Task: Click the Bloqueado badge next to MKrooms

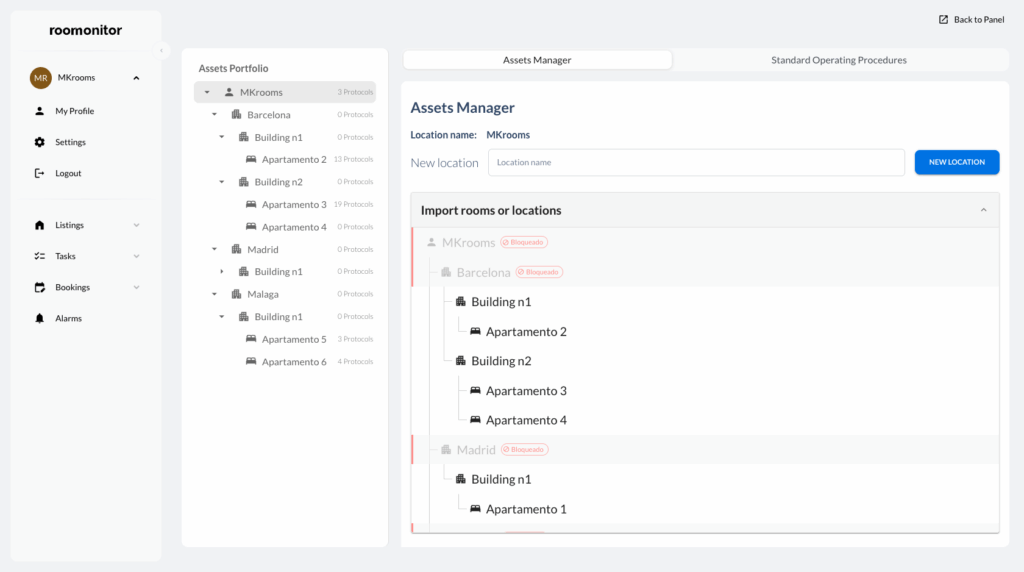Action: coord(524,242)
